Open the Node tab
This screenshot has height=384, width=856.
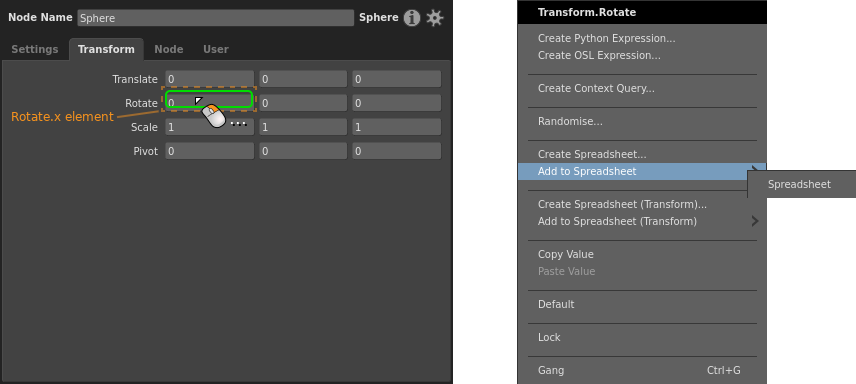coord(169,49)
